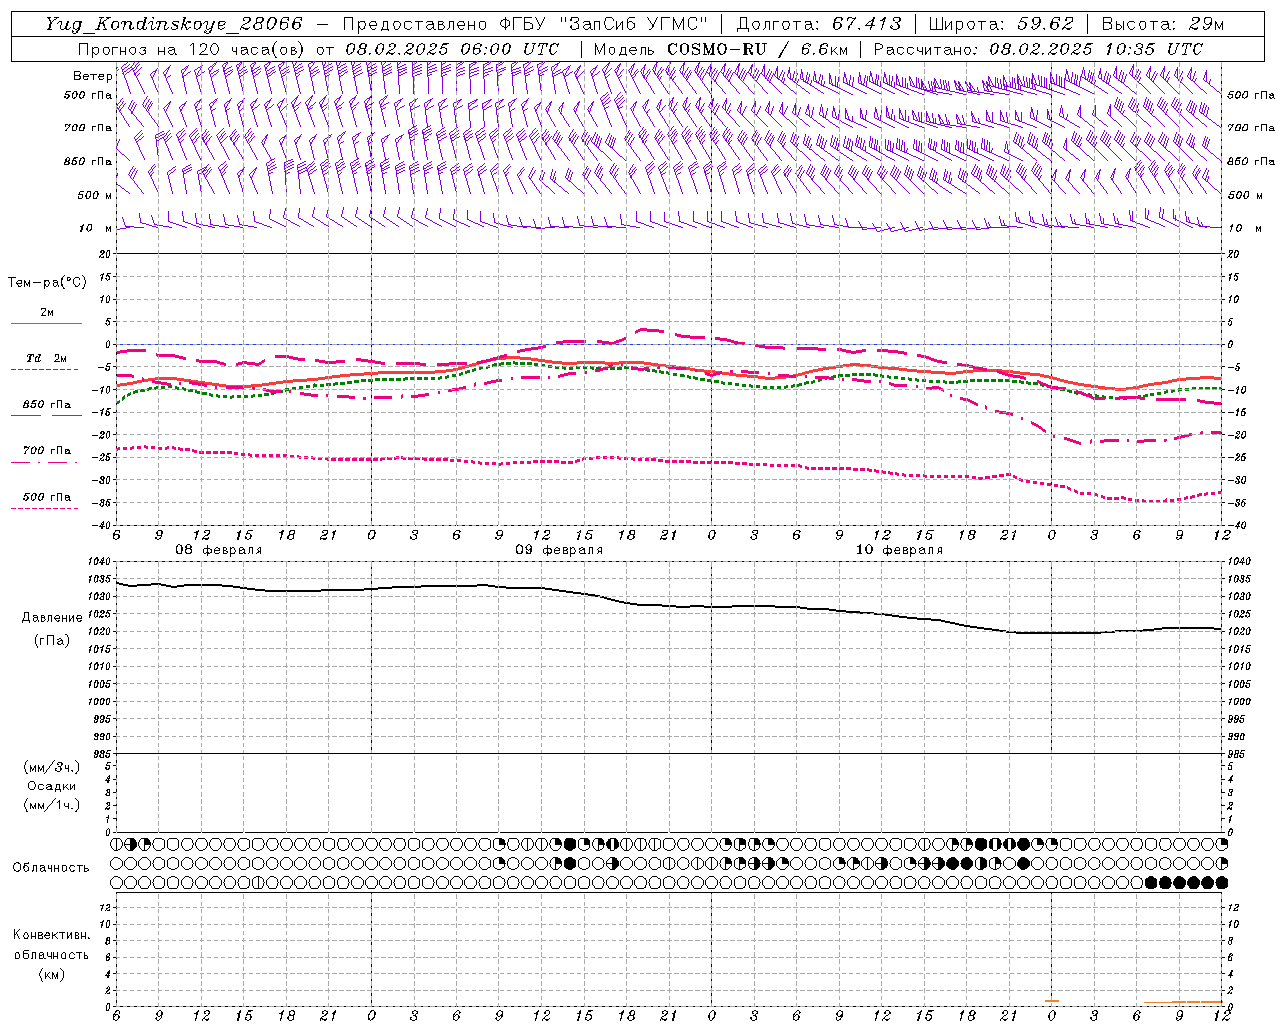Click the Давление pressure chart title

52,618
